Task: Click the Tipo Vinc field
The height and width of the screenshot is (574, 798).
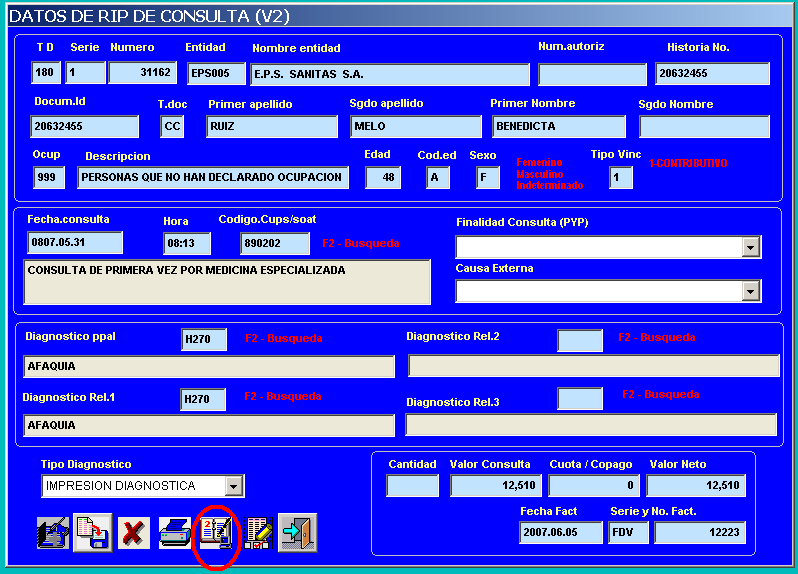Action: (621, 178)
